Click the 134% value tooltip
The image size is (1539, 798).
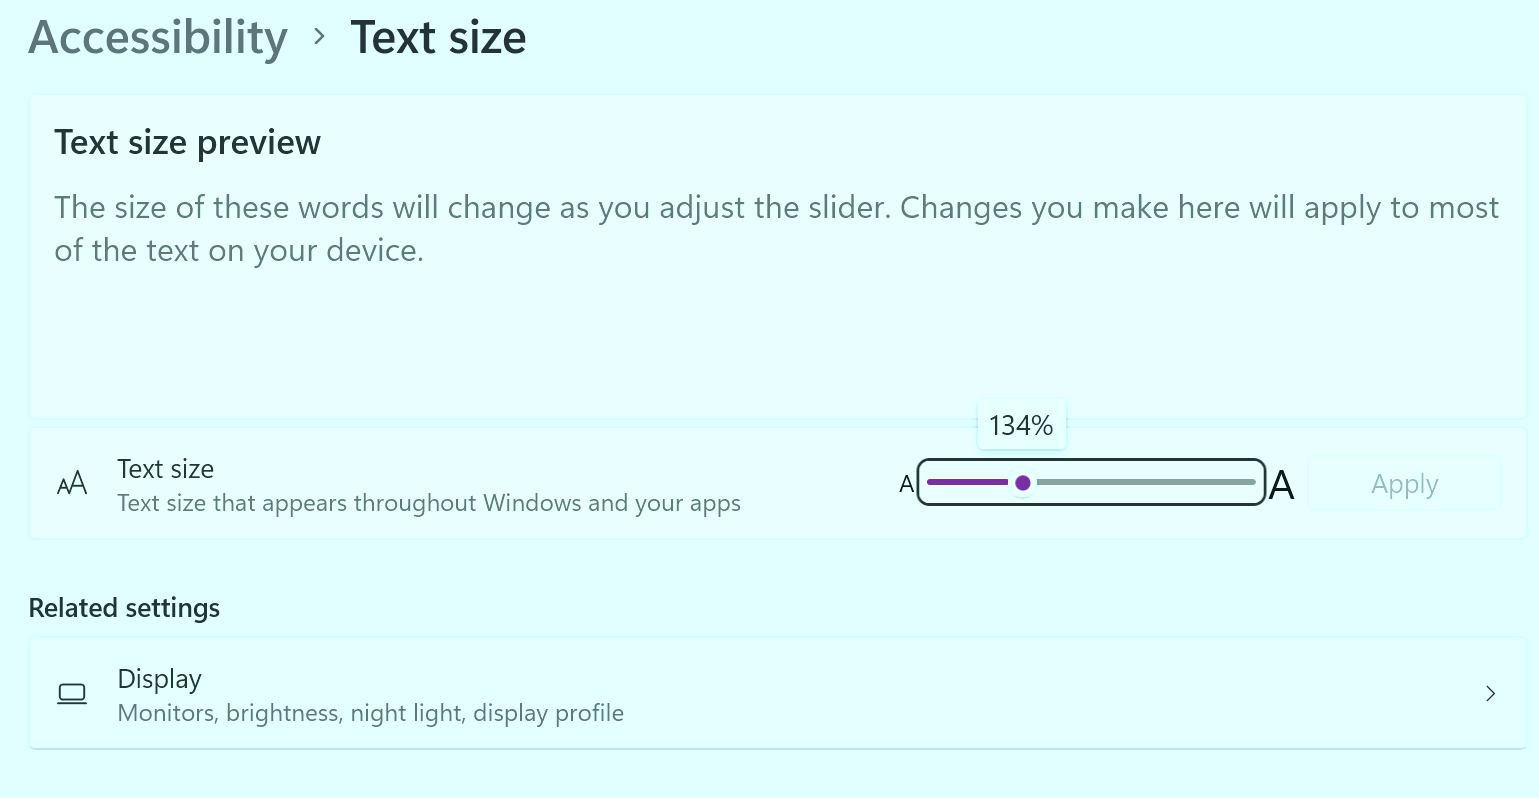1021,424
